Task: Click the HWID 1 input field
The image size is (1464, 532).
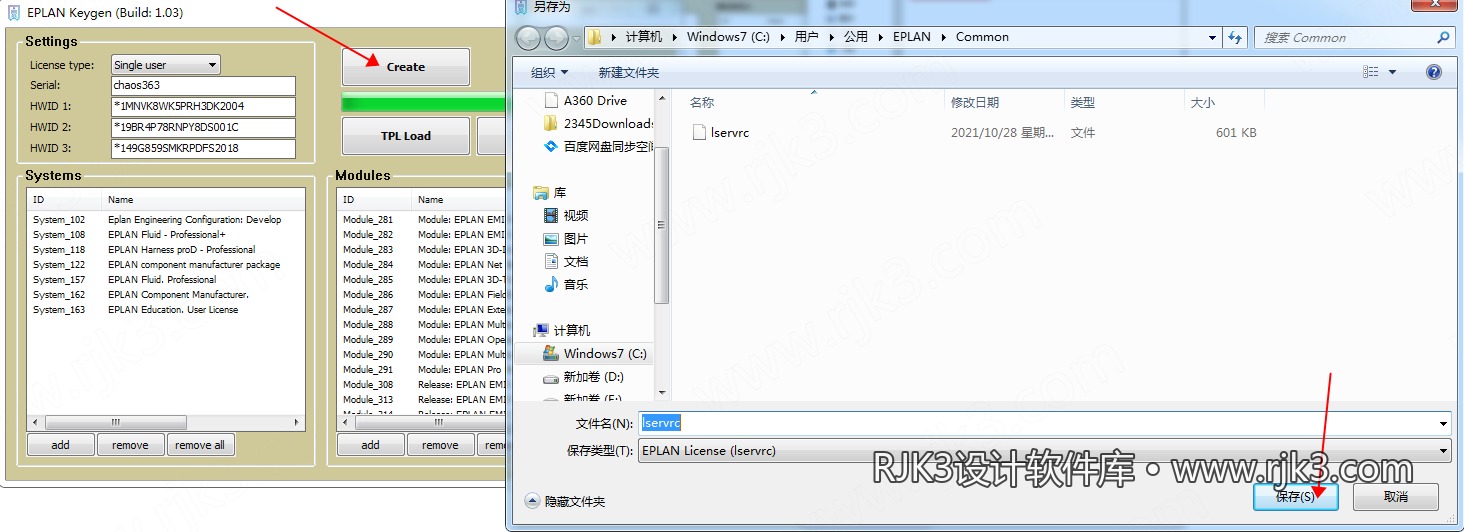Action: point(203,106)
